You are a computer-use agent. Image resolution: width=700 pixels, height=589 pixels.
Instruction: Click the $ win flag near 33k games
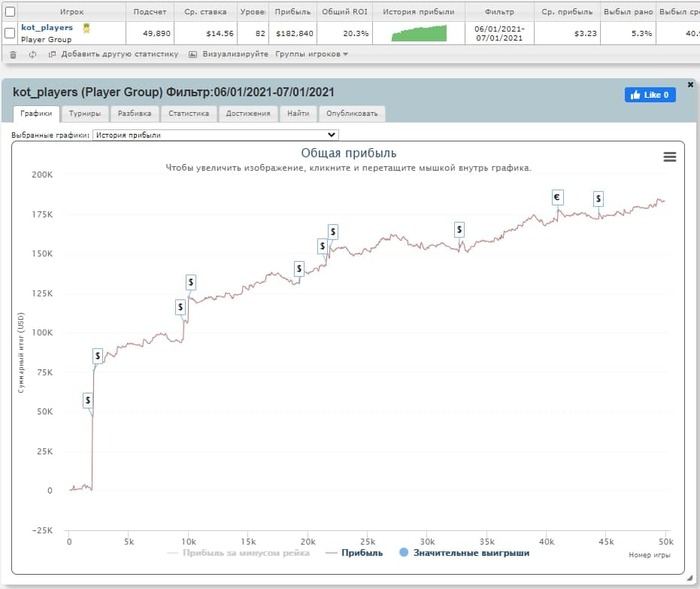coord(459,230)
